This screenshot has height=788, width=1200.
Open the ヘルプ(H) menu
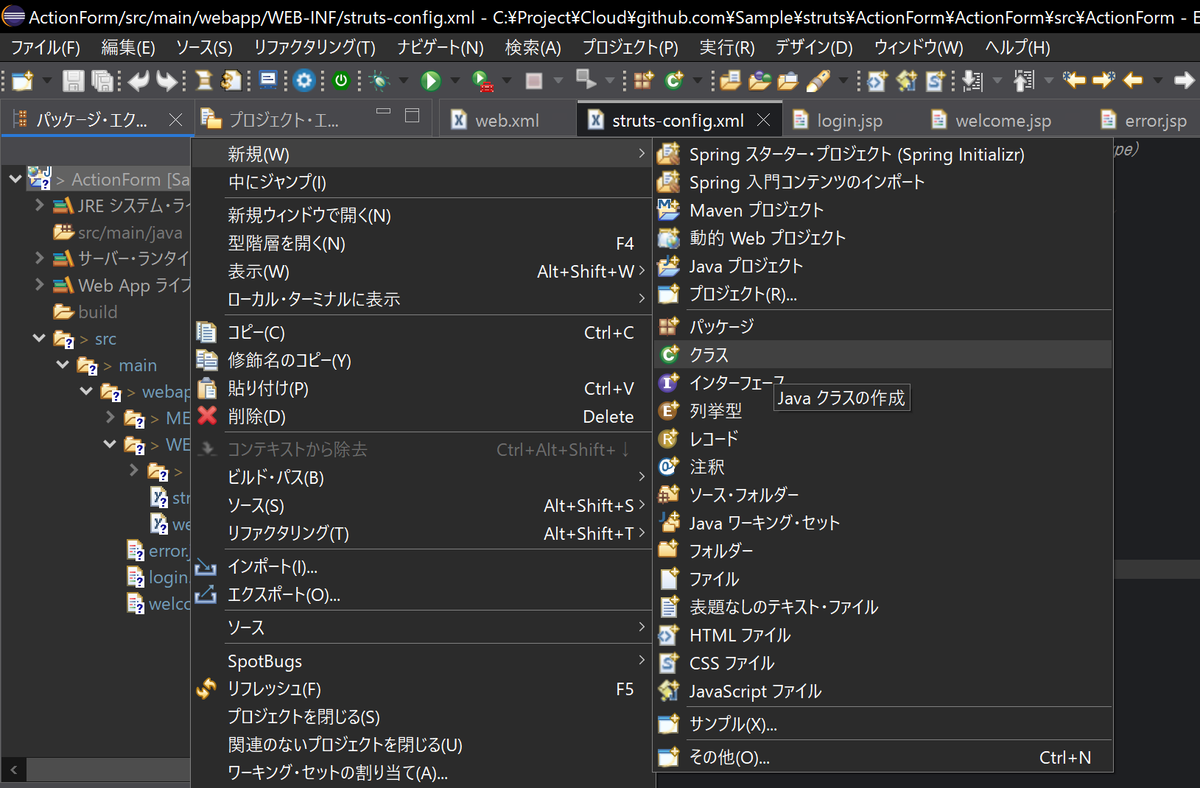1017,48
